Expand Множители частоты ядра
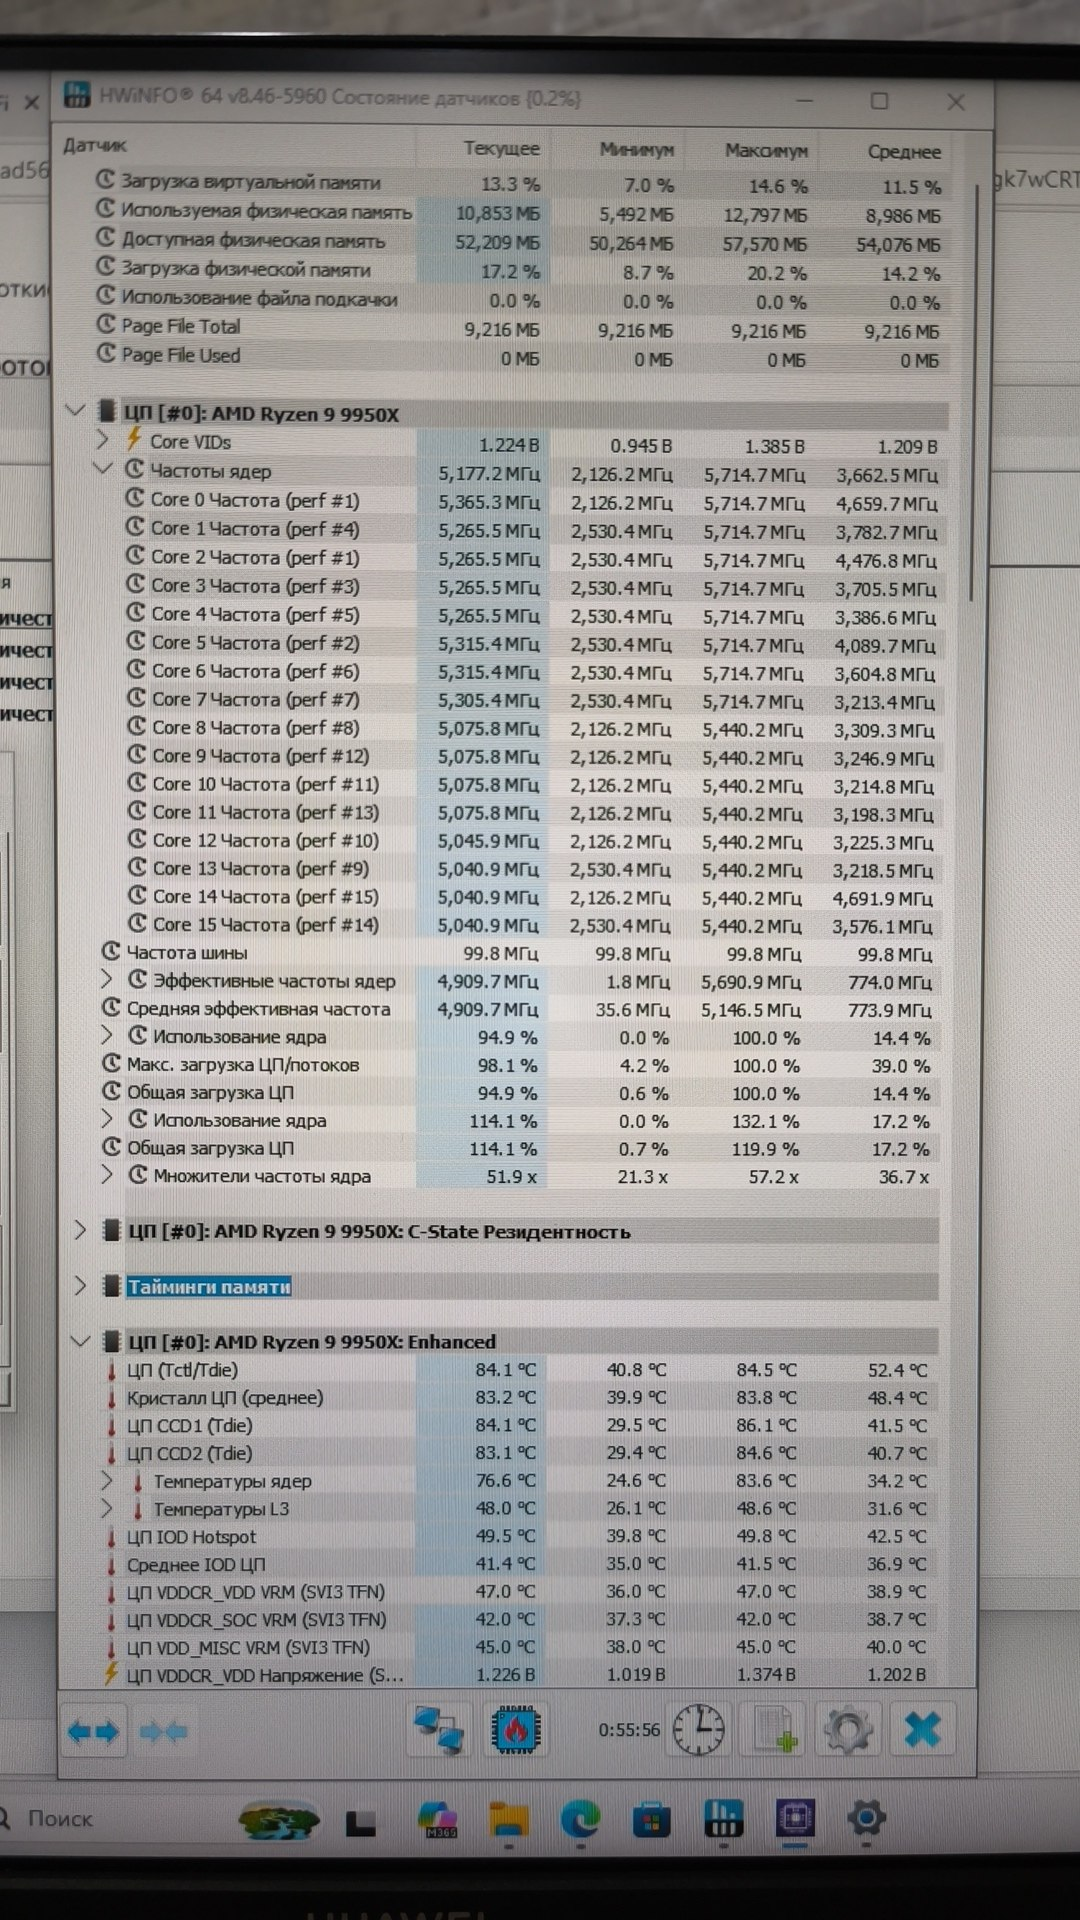The image size is (1080, 1920). 107,1175
